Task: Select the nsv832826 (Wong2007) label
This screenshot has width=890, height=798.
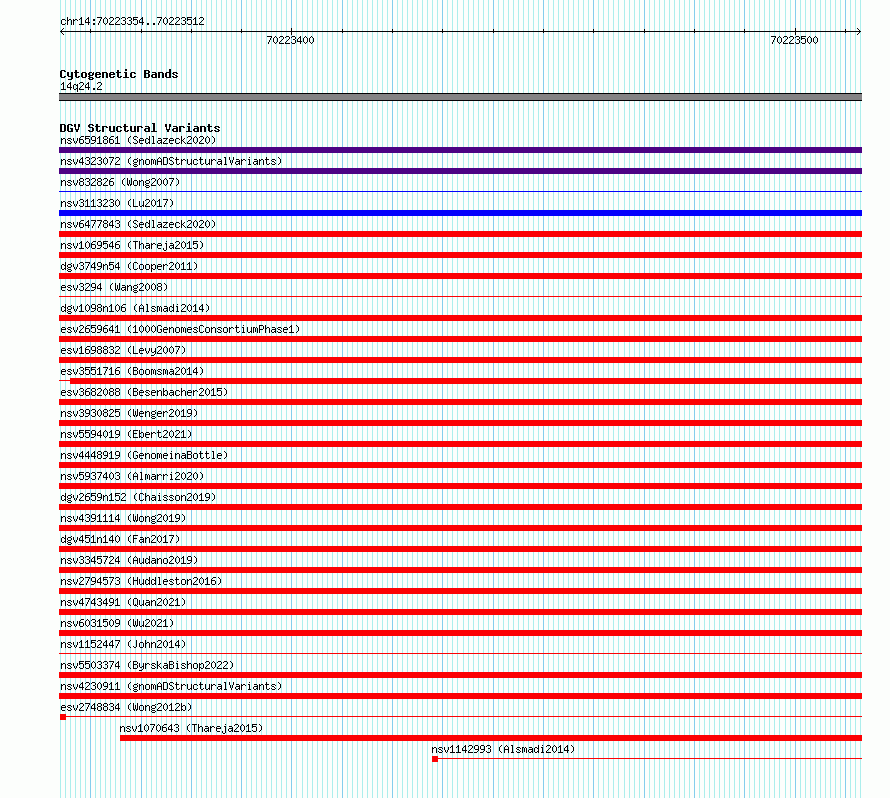Action: coord(120,182)
